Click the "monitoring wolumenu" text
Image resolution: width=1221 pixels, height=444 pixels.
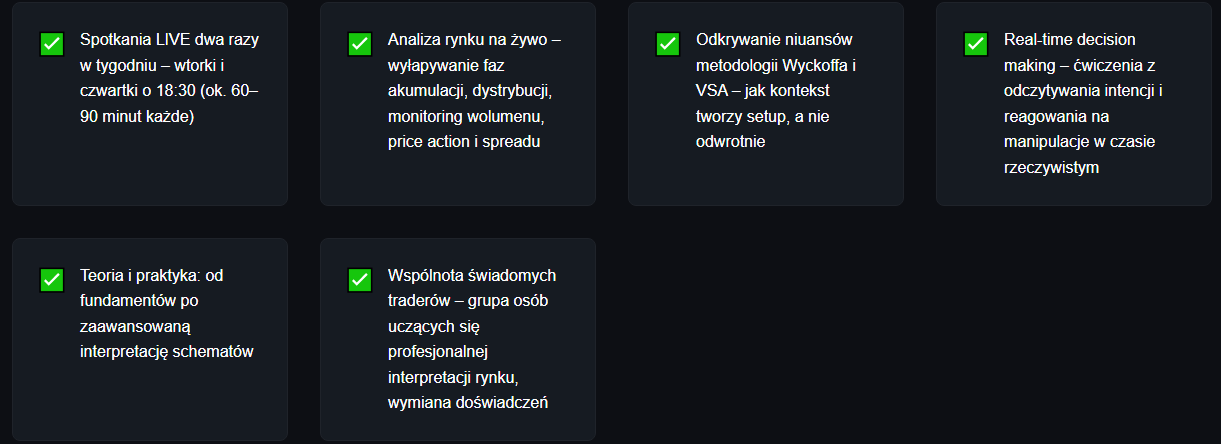click(x=465, y=116)
